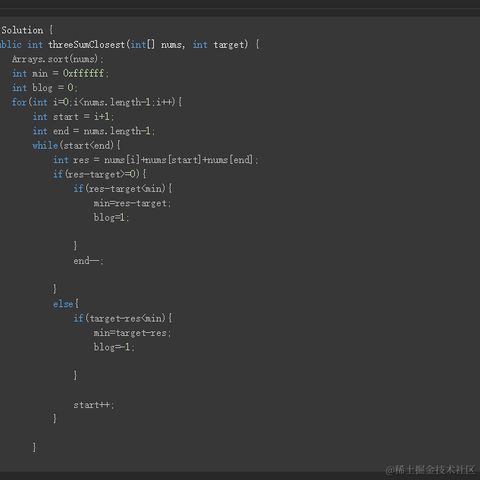
Task: Click the line 'int blog = 0;'
Action: pos(45,88)
